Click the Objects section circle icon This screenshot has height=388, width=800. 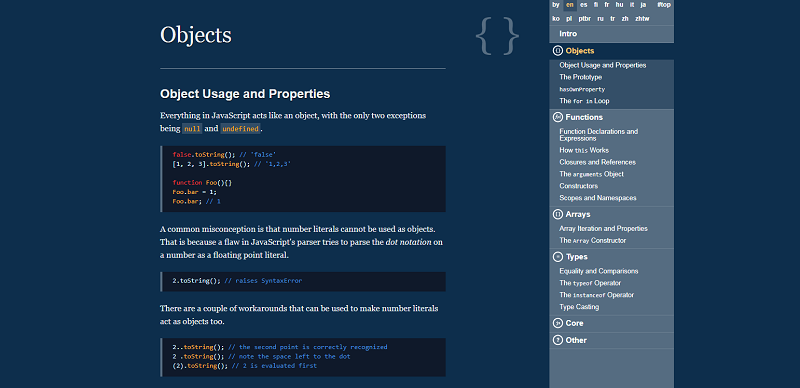558,51
